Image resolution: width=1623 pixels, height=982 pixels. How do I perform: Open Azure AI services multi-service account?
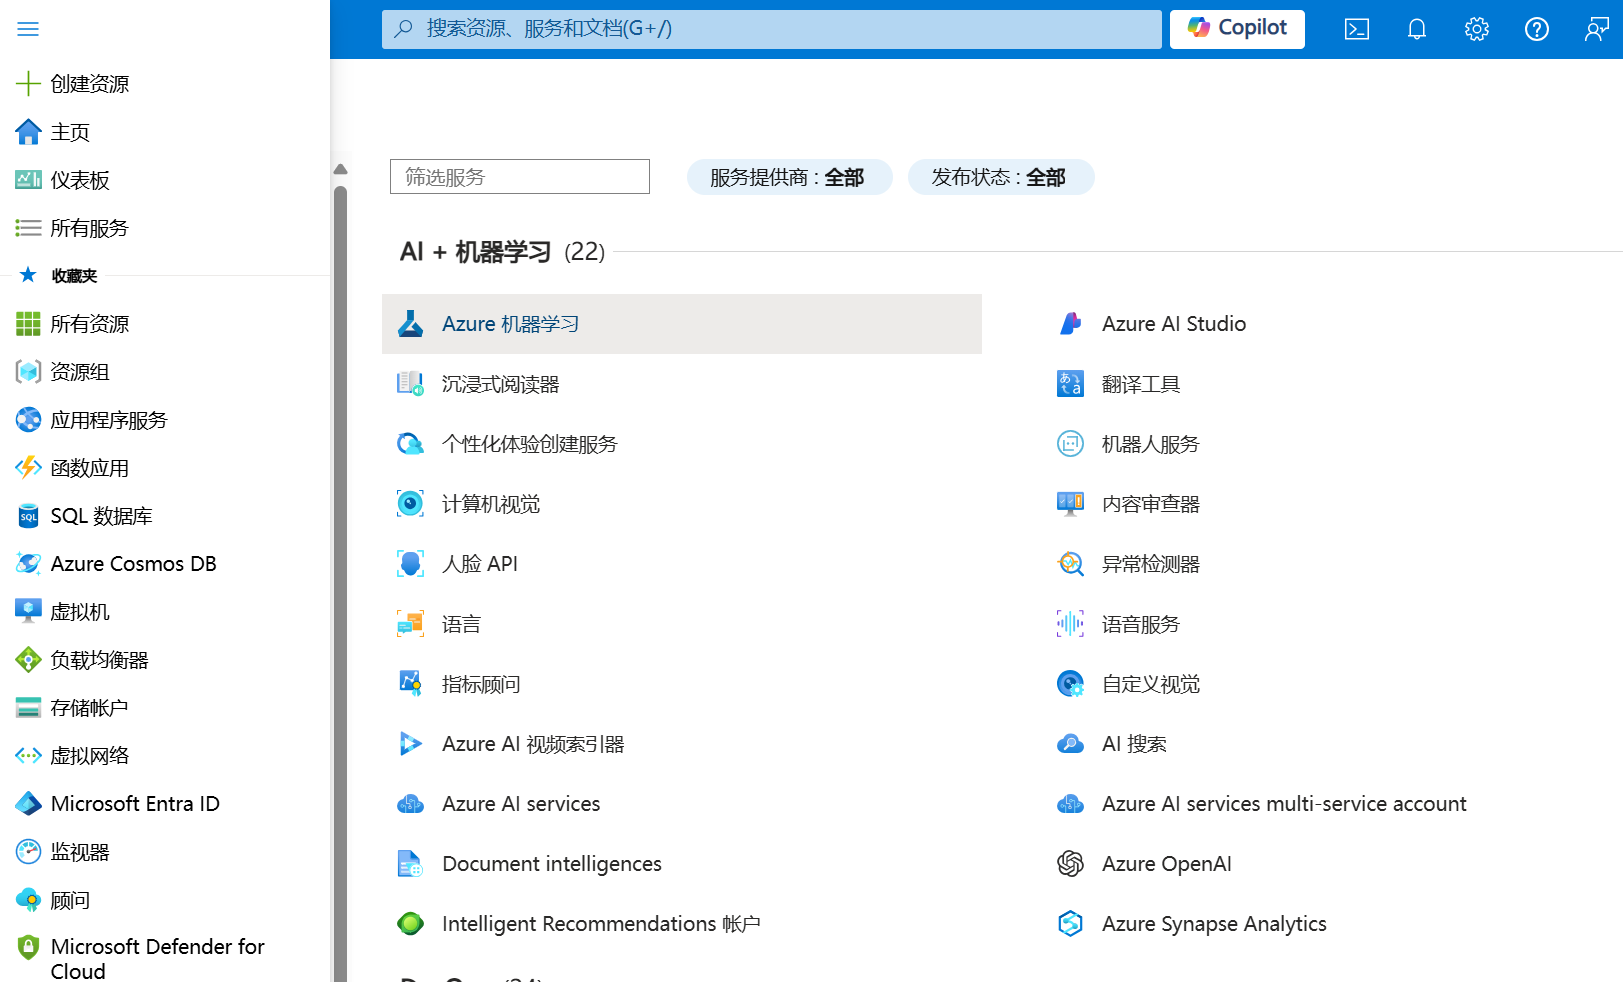(x=1284, y=804)
